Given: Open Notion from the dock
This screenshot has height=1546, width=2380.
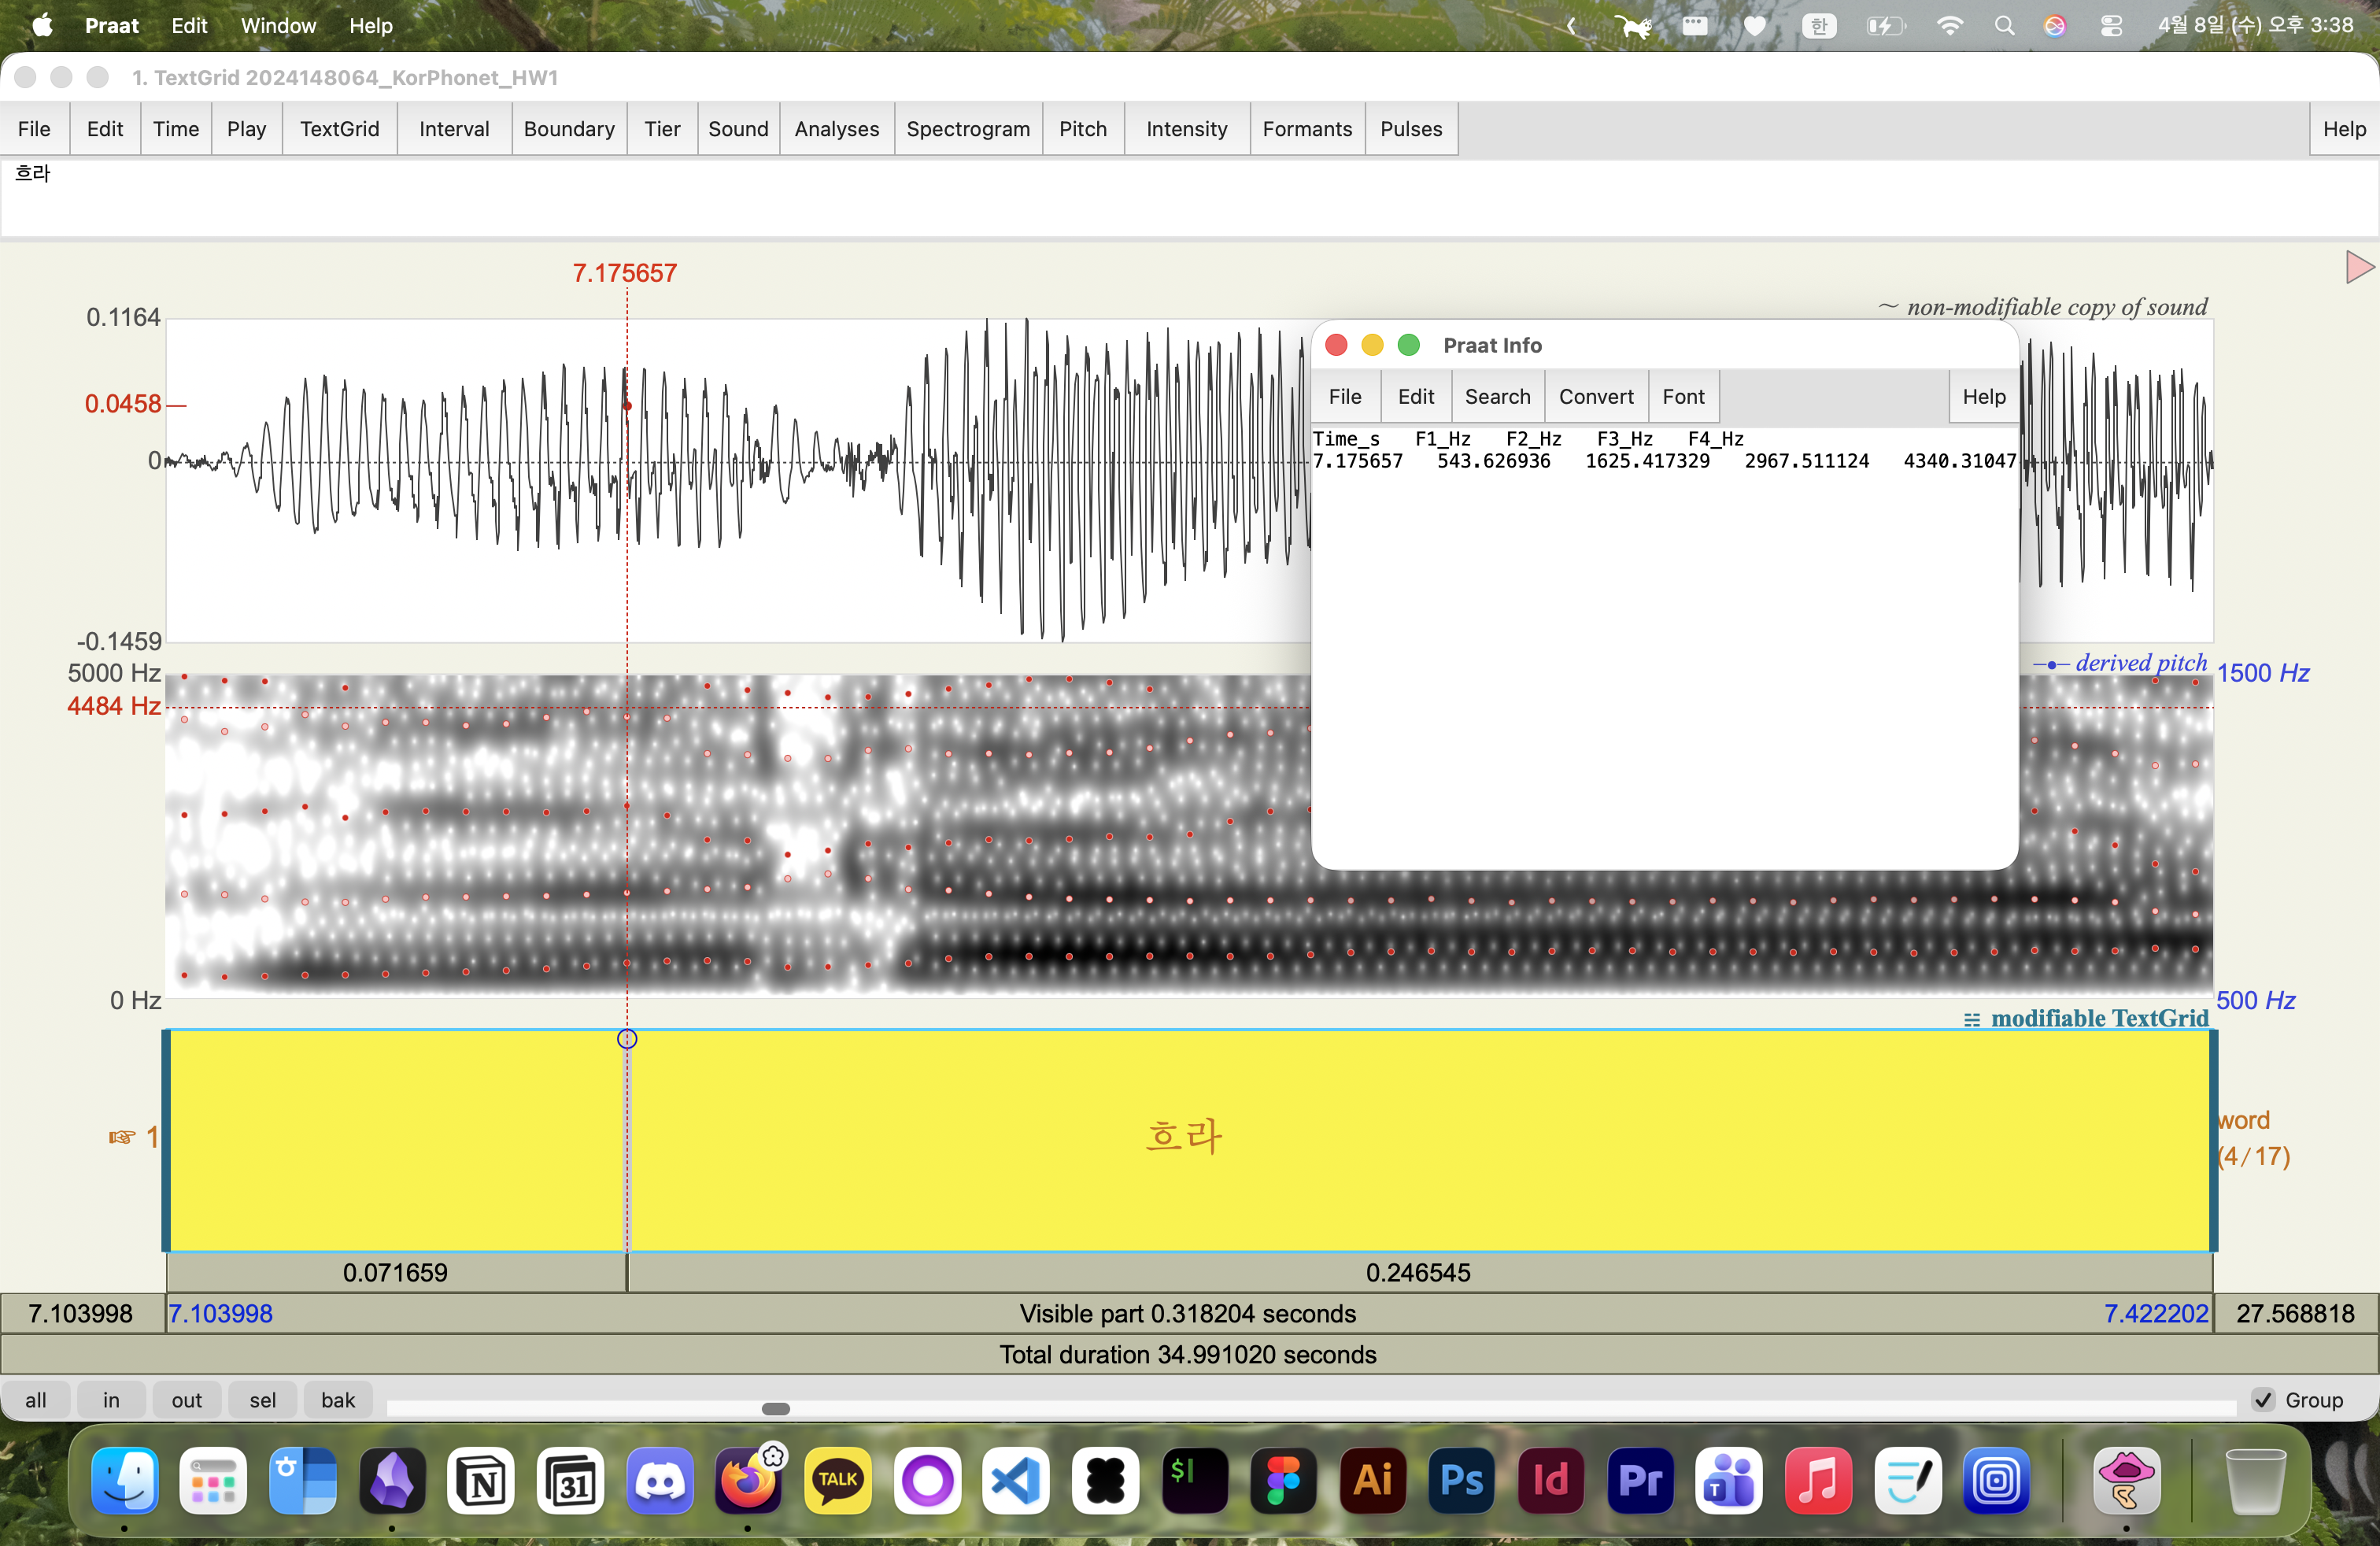Looking at the screenshot, I should point(482,1481).
